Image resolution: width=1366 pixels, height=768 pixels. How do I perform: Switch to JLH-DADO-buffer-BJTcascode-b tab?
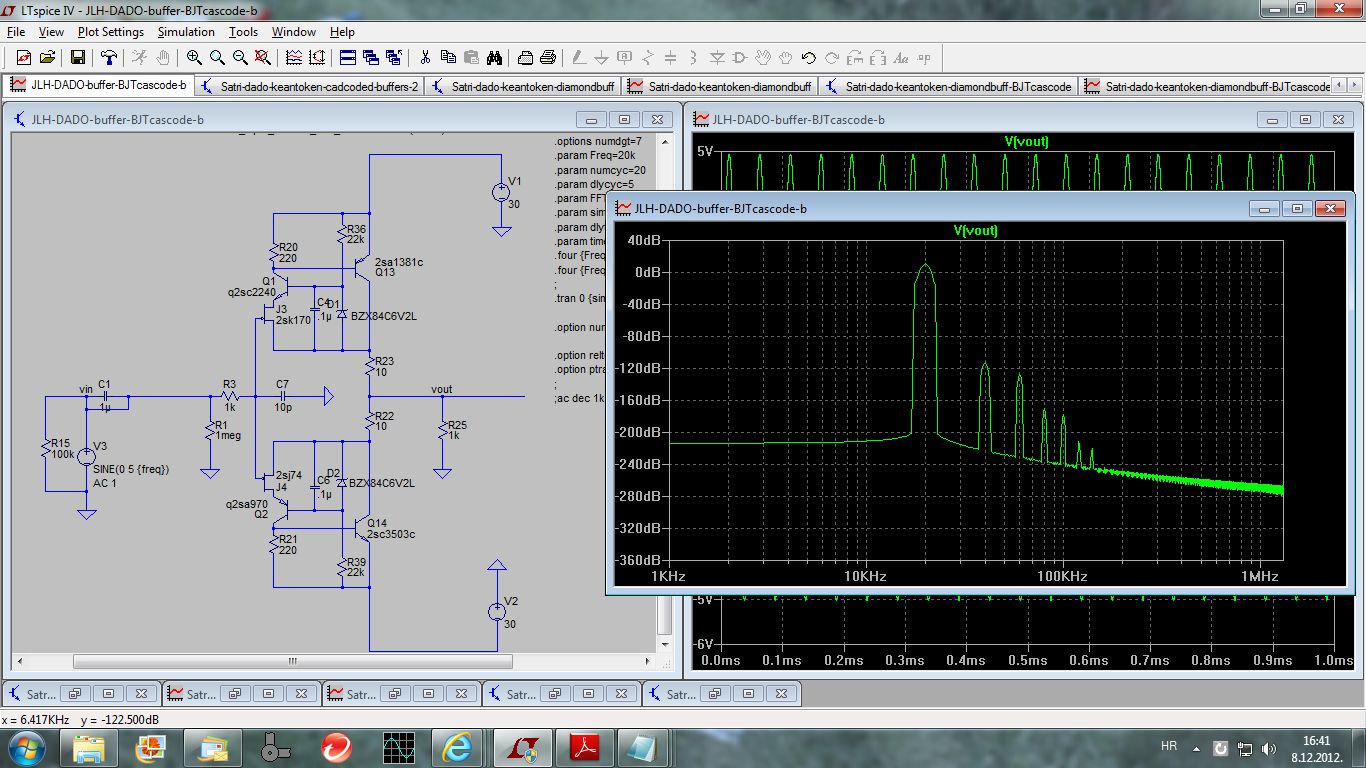[x=98, y=86]
